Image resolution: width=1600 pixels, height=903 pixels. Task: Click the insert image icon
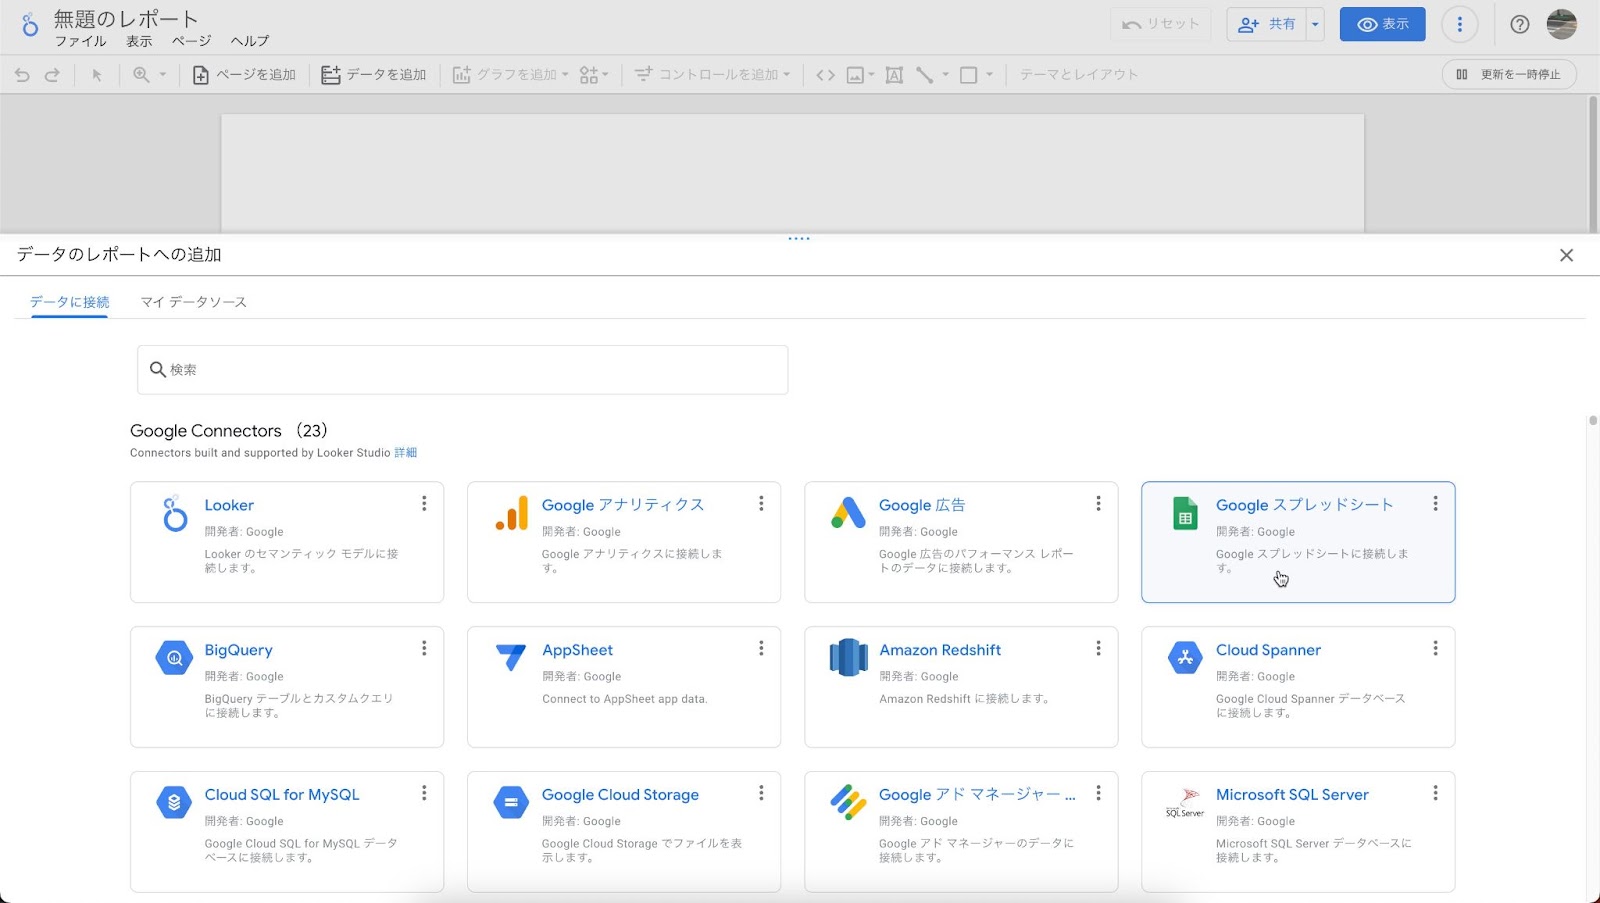pos(855,75)
